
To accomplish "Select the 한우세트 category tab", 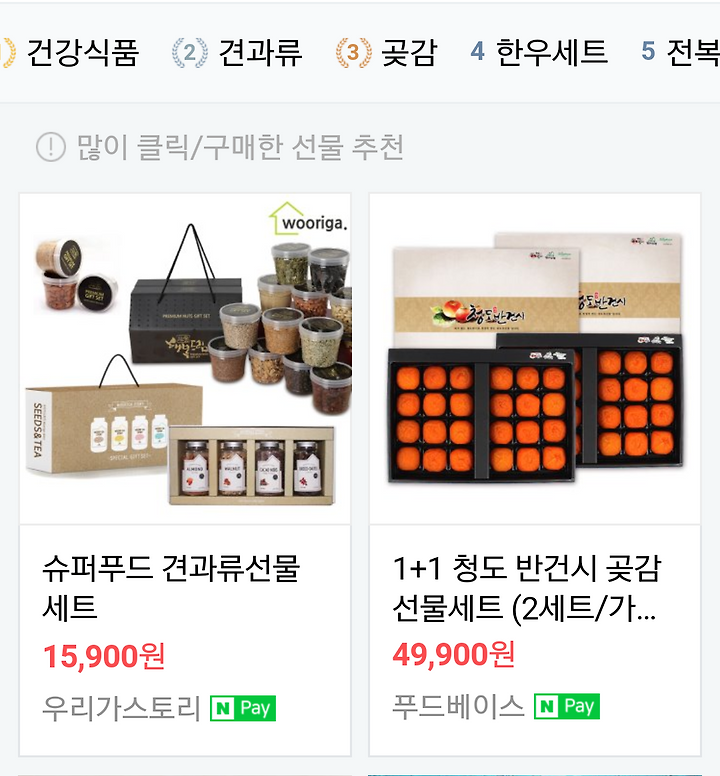I will pos(539,52).
